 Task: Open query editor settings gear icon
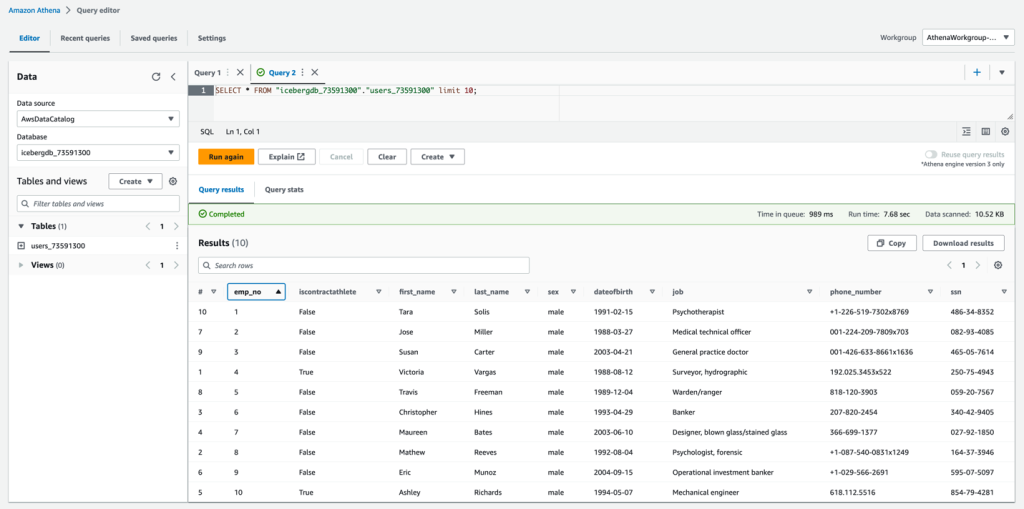1005,131
